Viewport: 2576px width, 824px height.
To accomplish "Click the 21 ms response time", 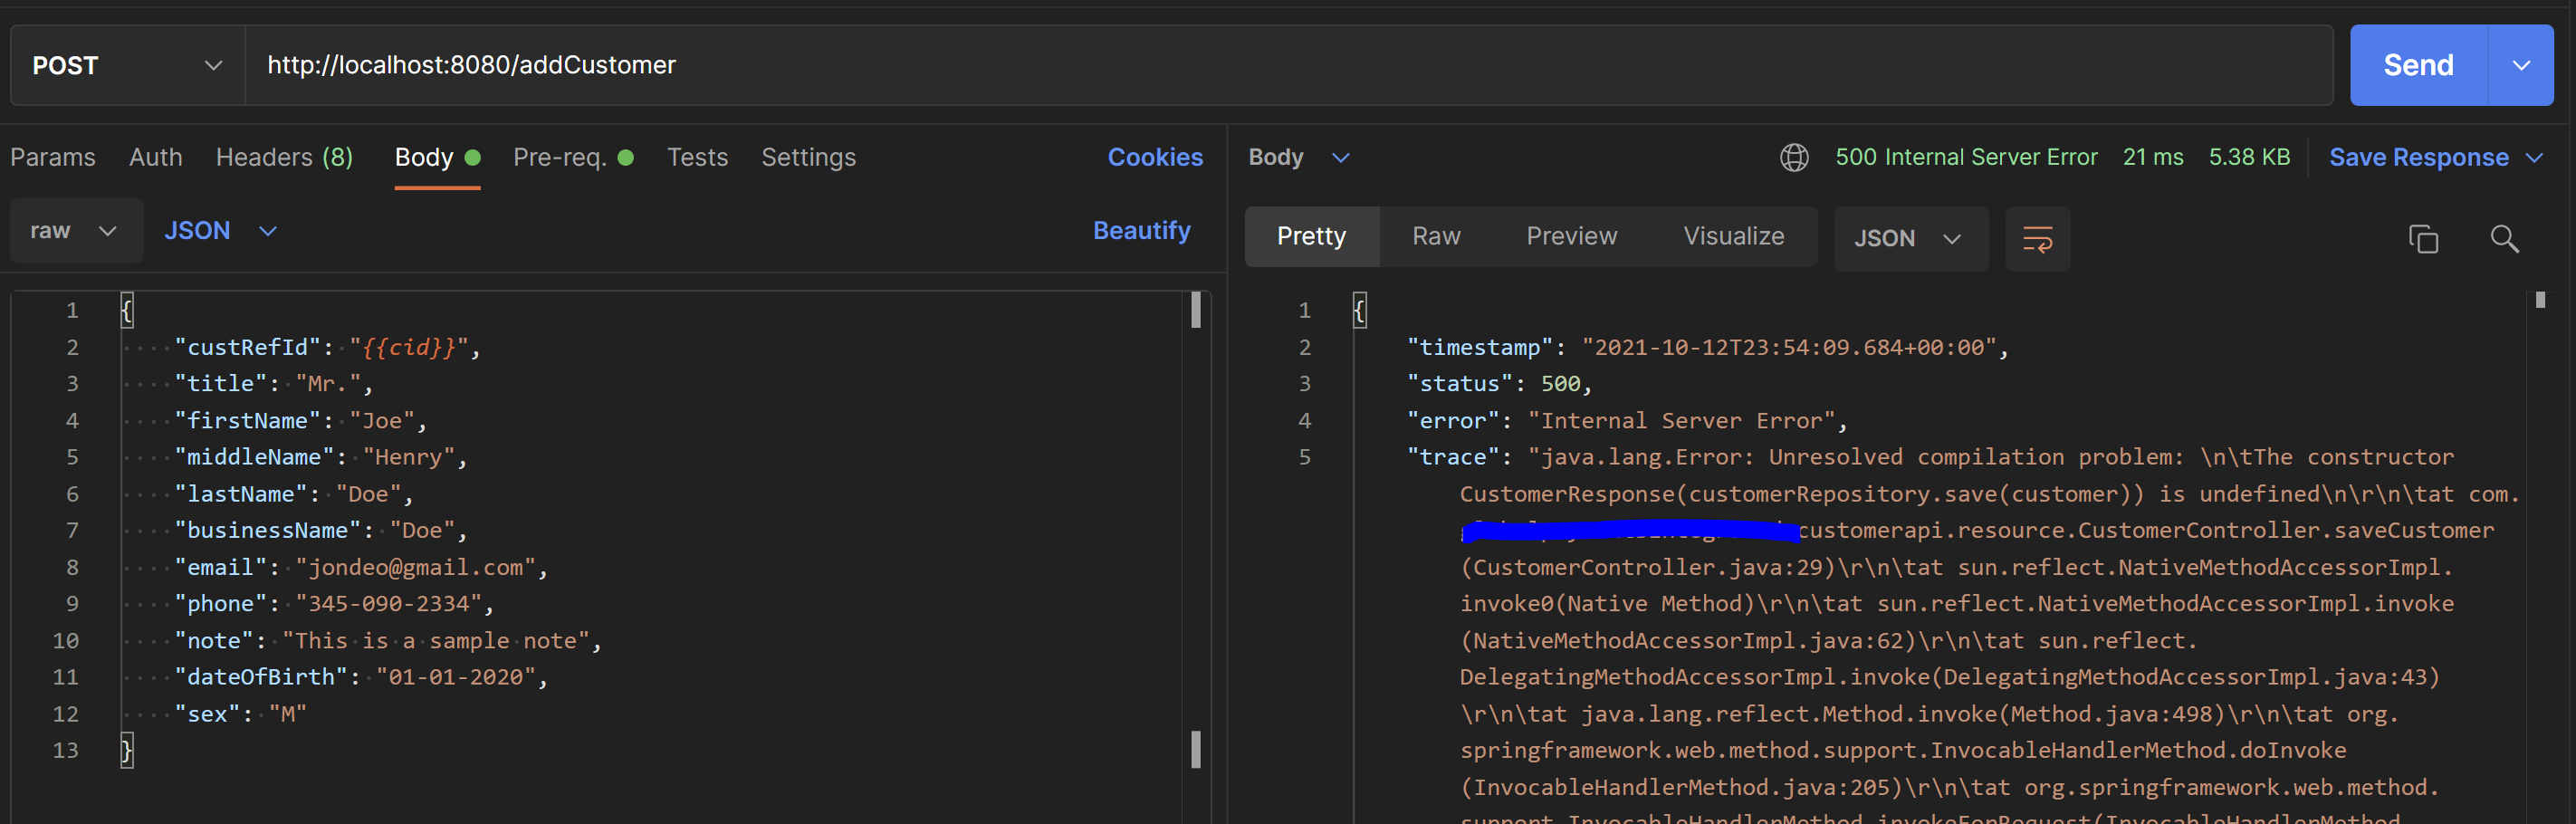I will pyautogui.click(x=2153, y=157).
